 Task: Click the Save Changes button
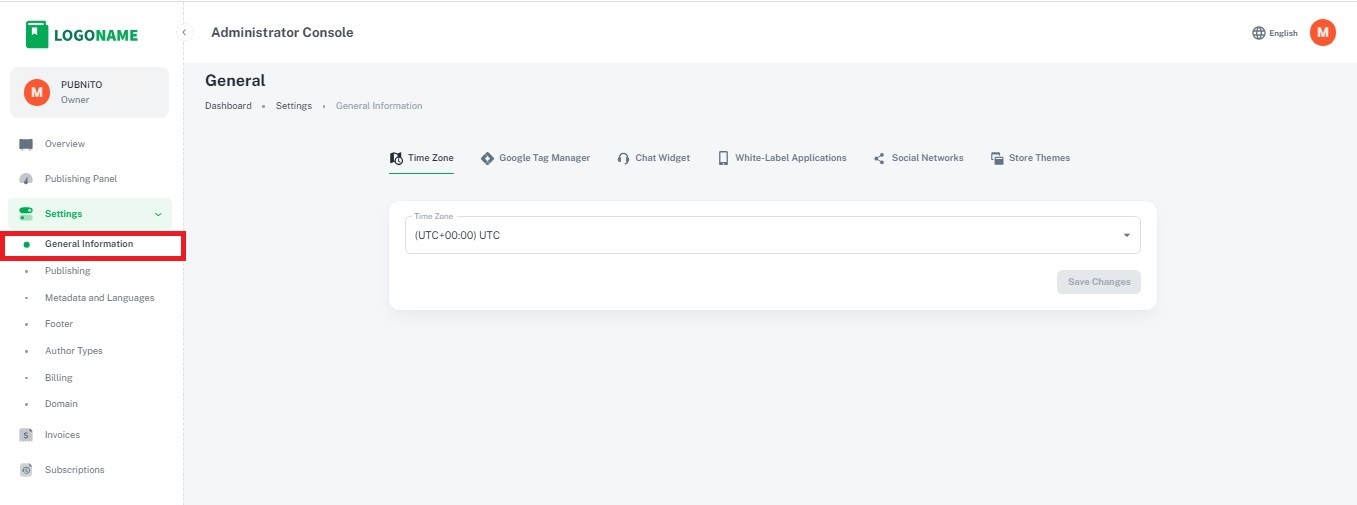(1098, 282)
